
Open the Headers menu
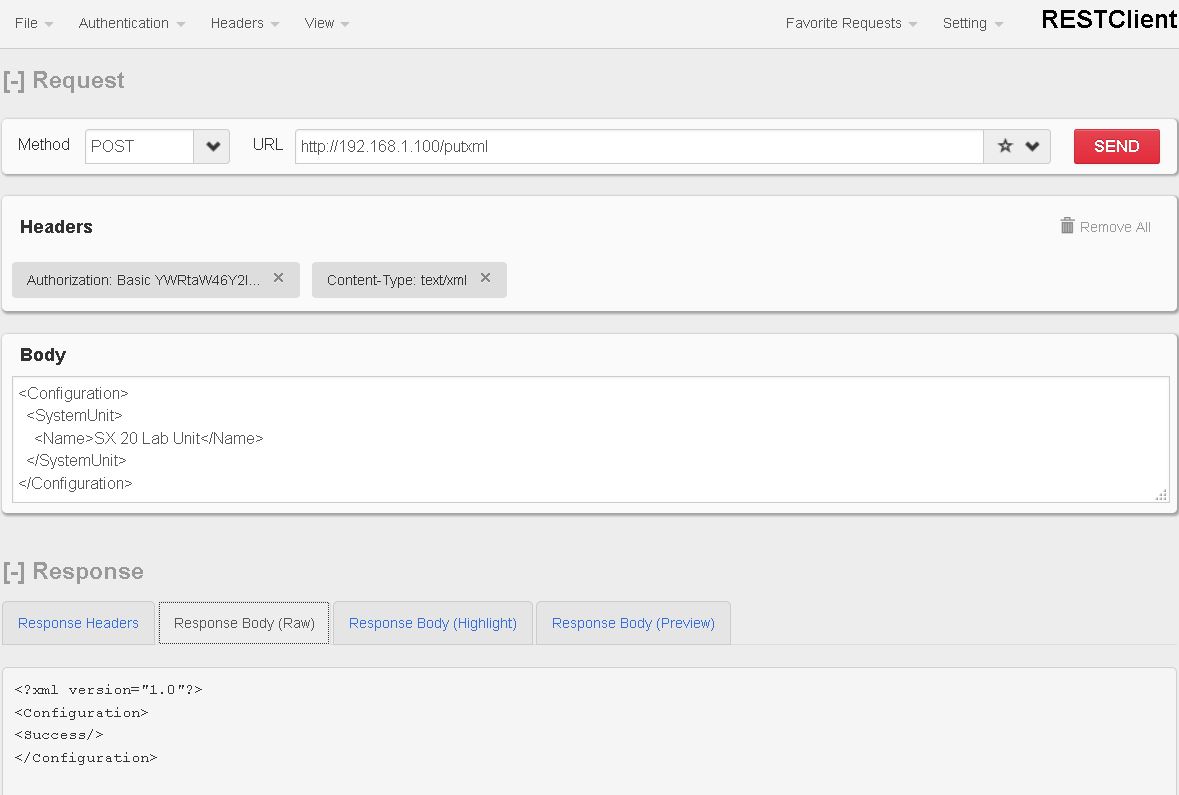[x=244, y=23]
